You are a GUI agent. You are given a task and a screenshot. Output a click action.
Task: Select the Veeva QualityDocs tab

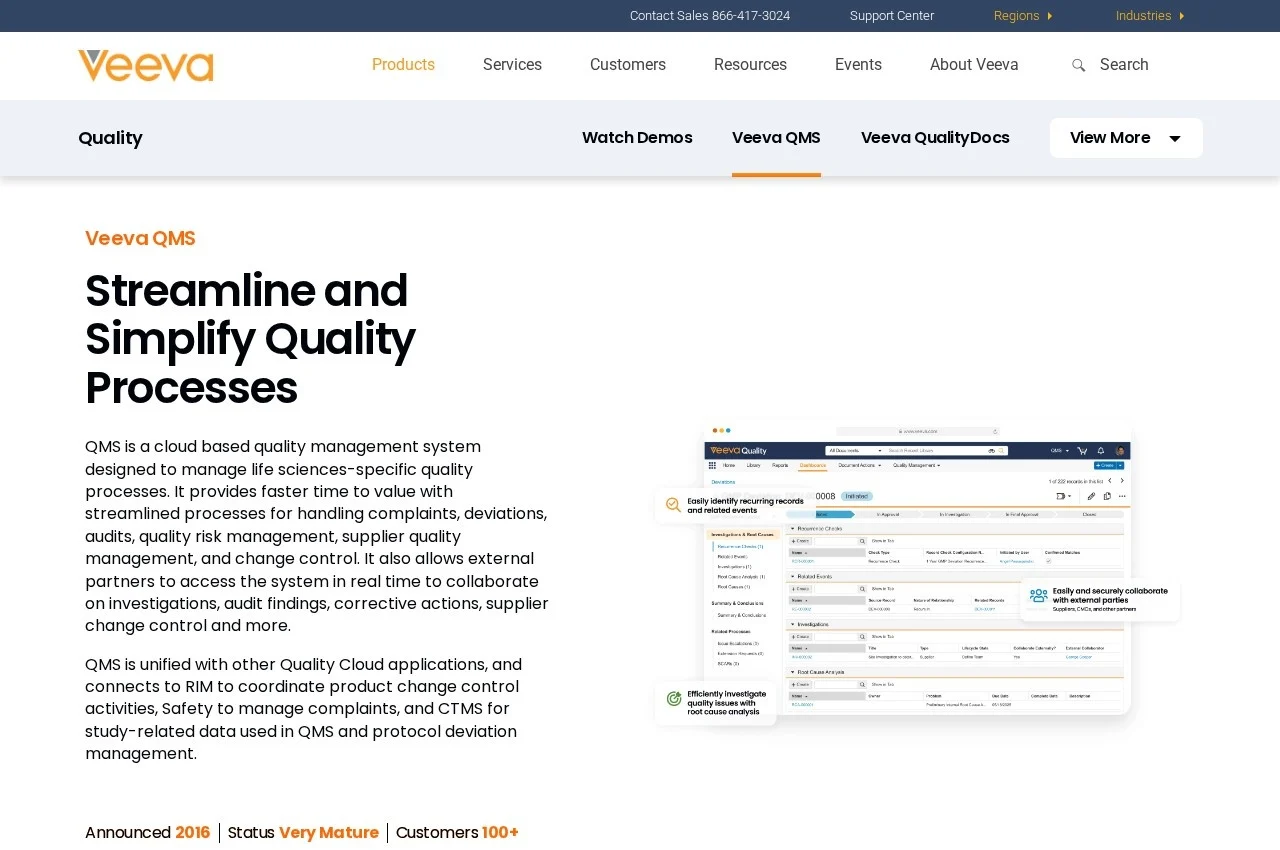pyautogui.click(x=935, y=138)
